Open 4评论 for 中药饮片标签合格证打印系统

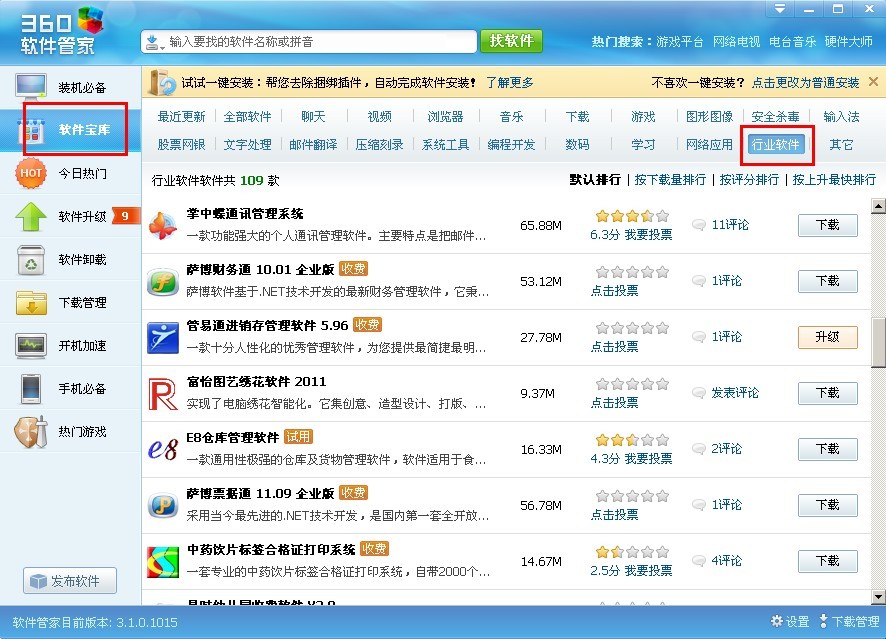click(727, 560)
